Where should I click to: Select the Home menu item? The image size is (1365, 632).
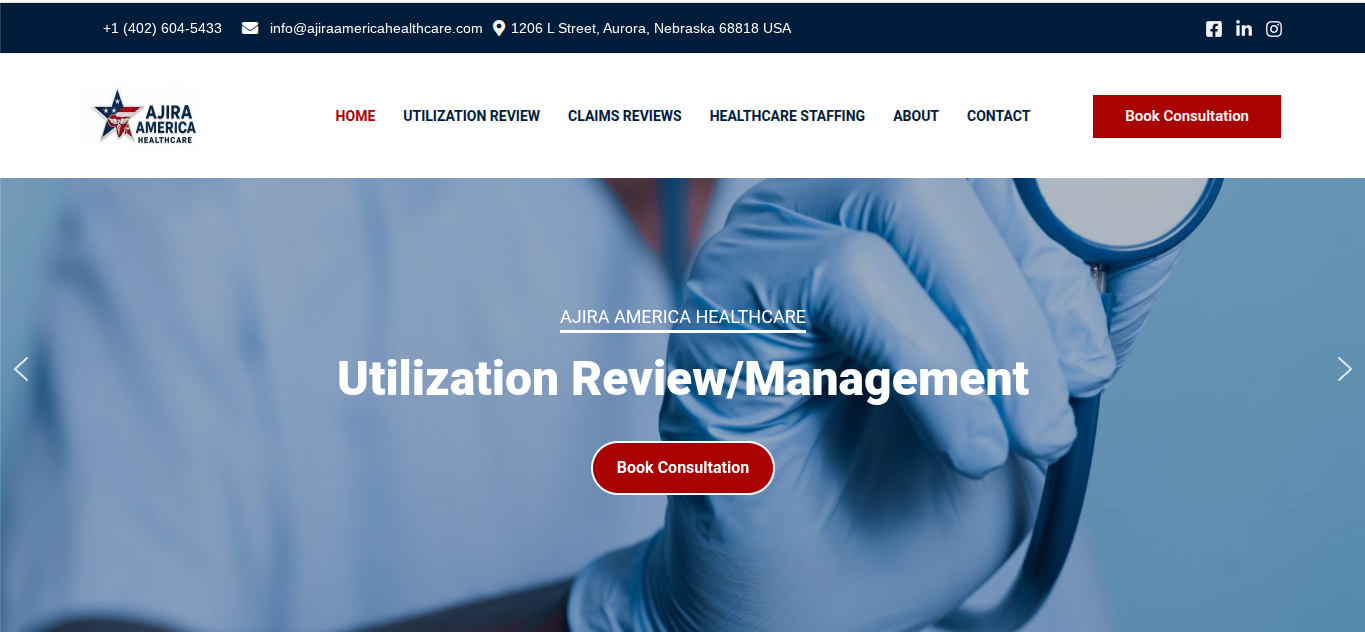pyautogui.click(x=355, y=116)
